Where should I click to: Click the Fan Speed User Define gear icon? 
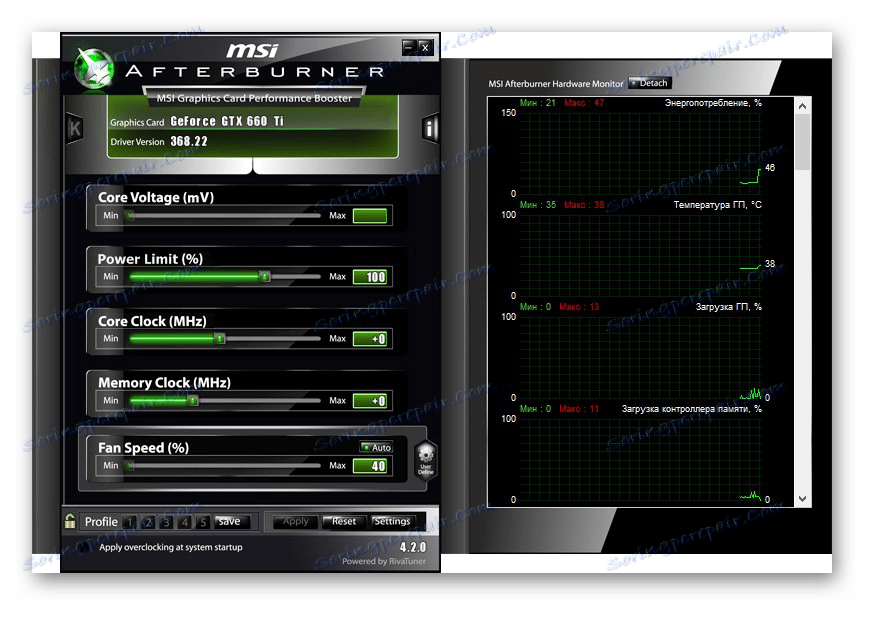point(426,460)
